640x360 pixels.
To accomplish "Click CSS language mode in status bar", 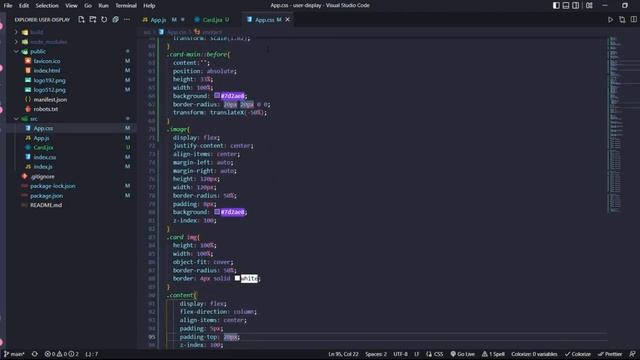I will point(435,354).
